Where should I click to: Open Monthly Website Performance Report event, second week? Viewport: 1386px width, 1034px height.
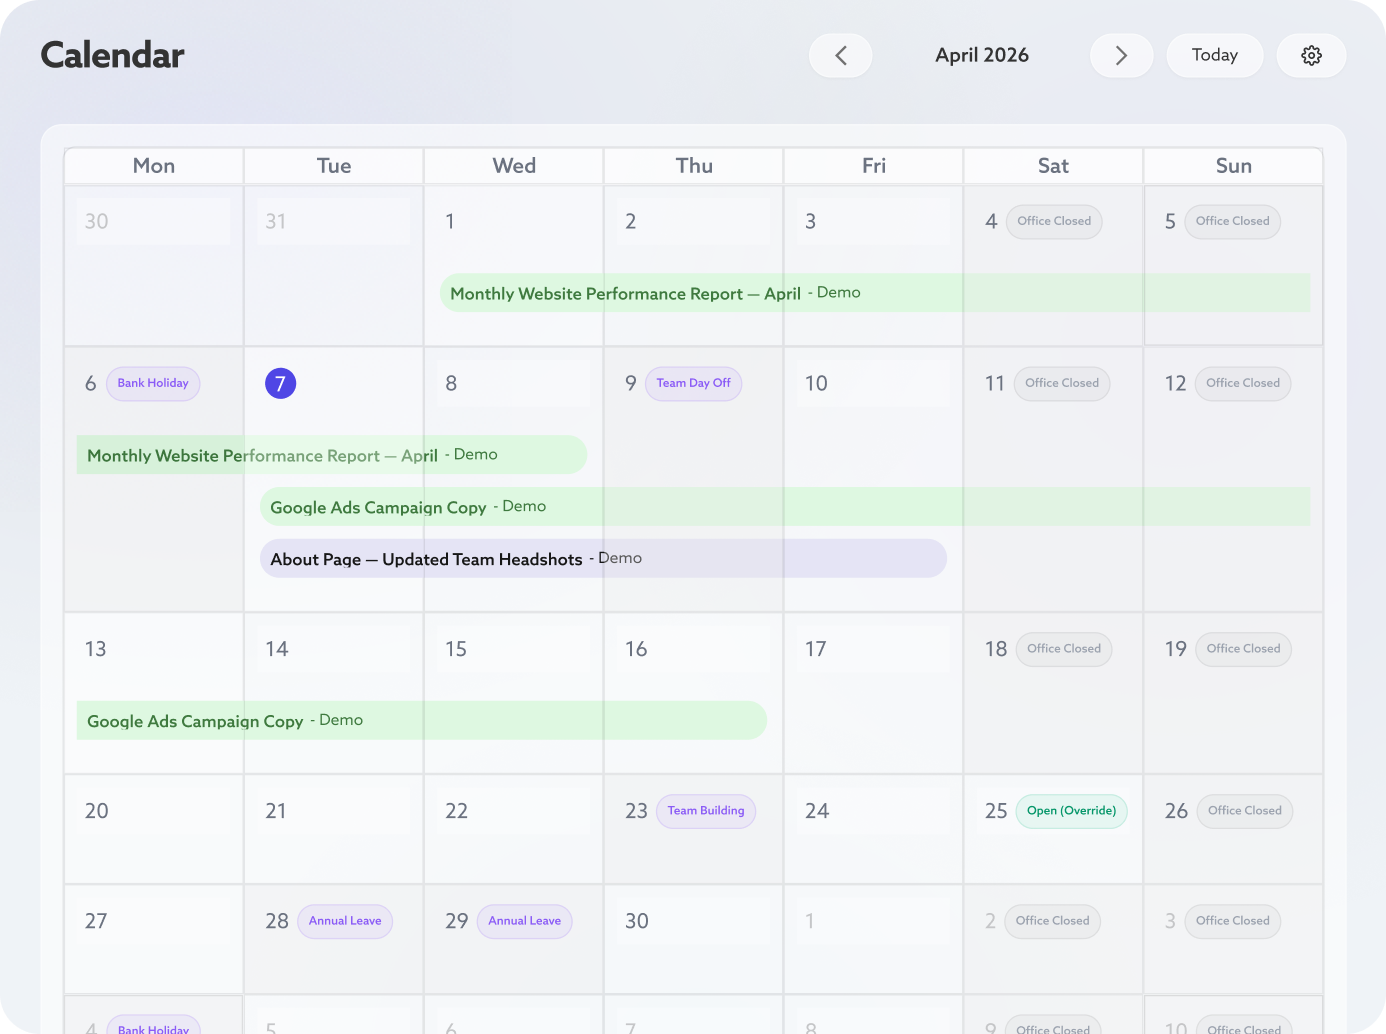332,455
